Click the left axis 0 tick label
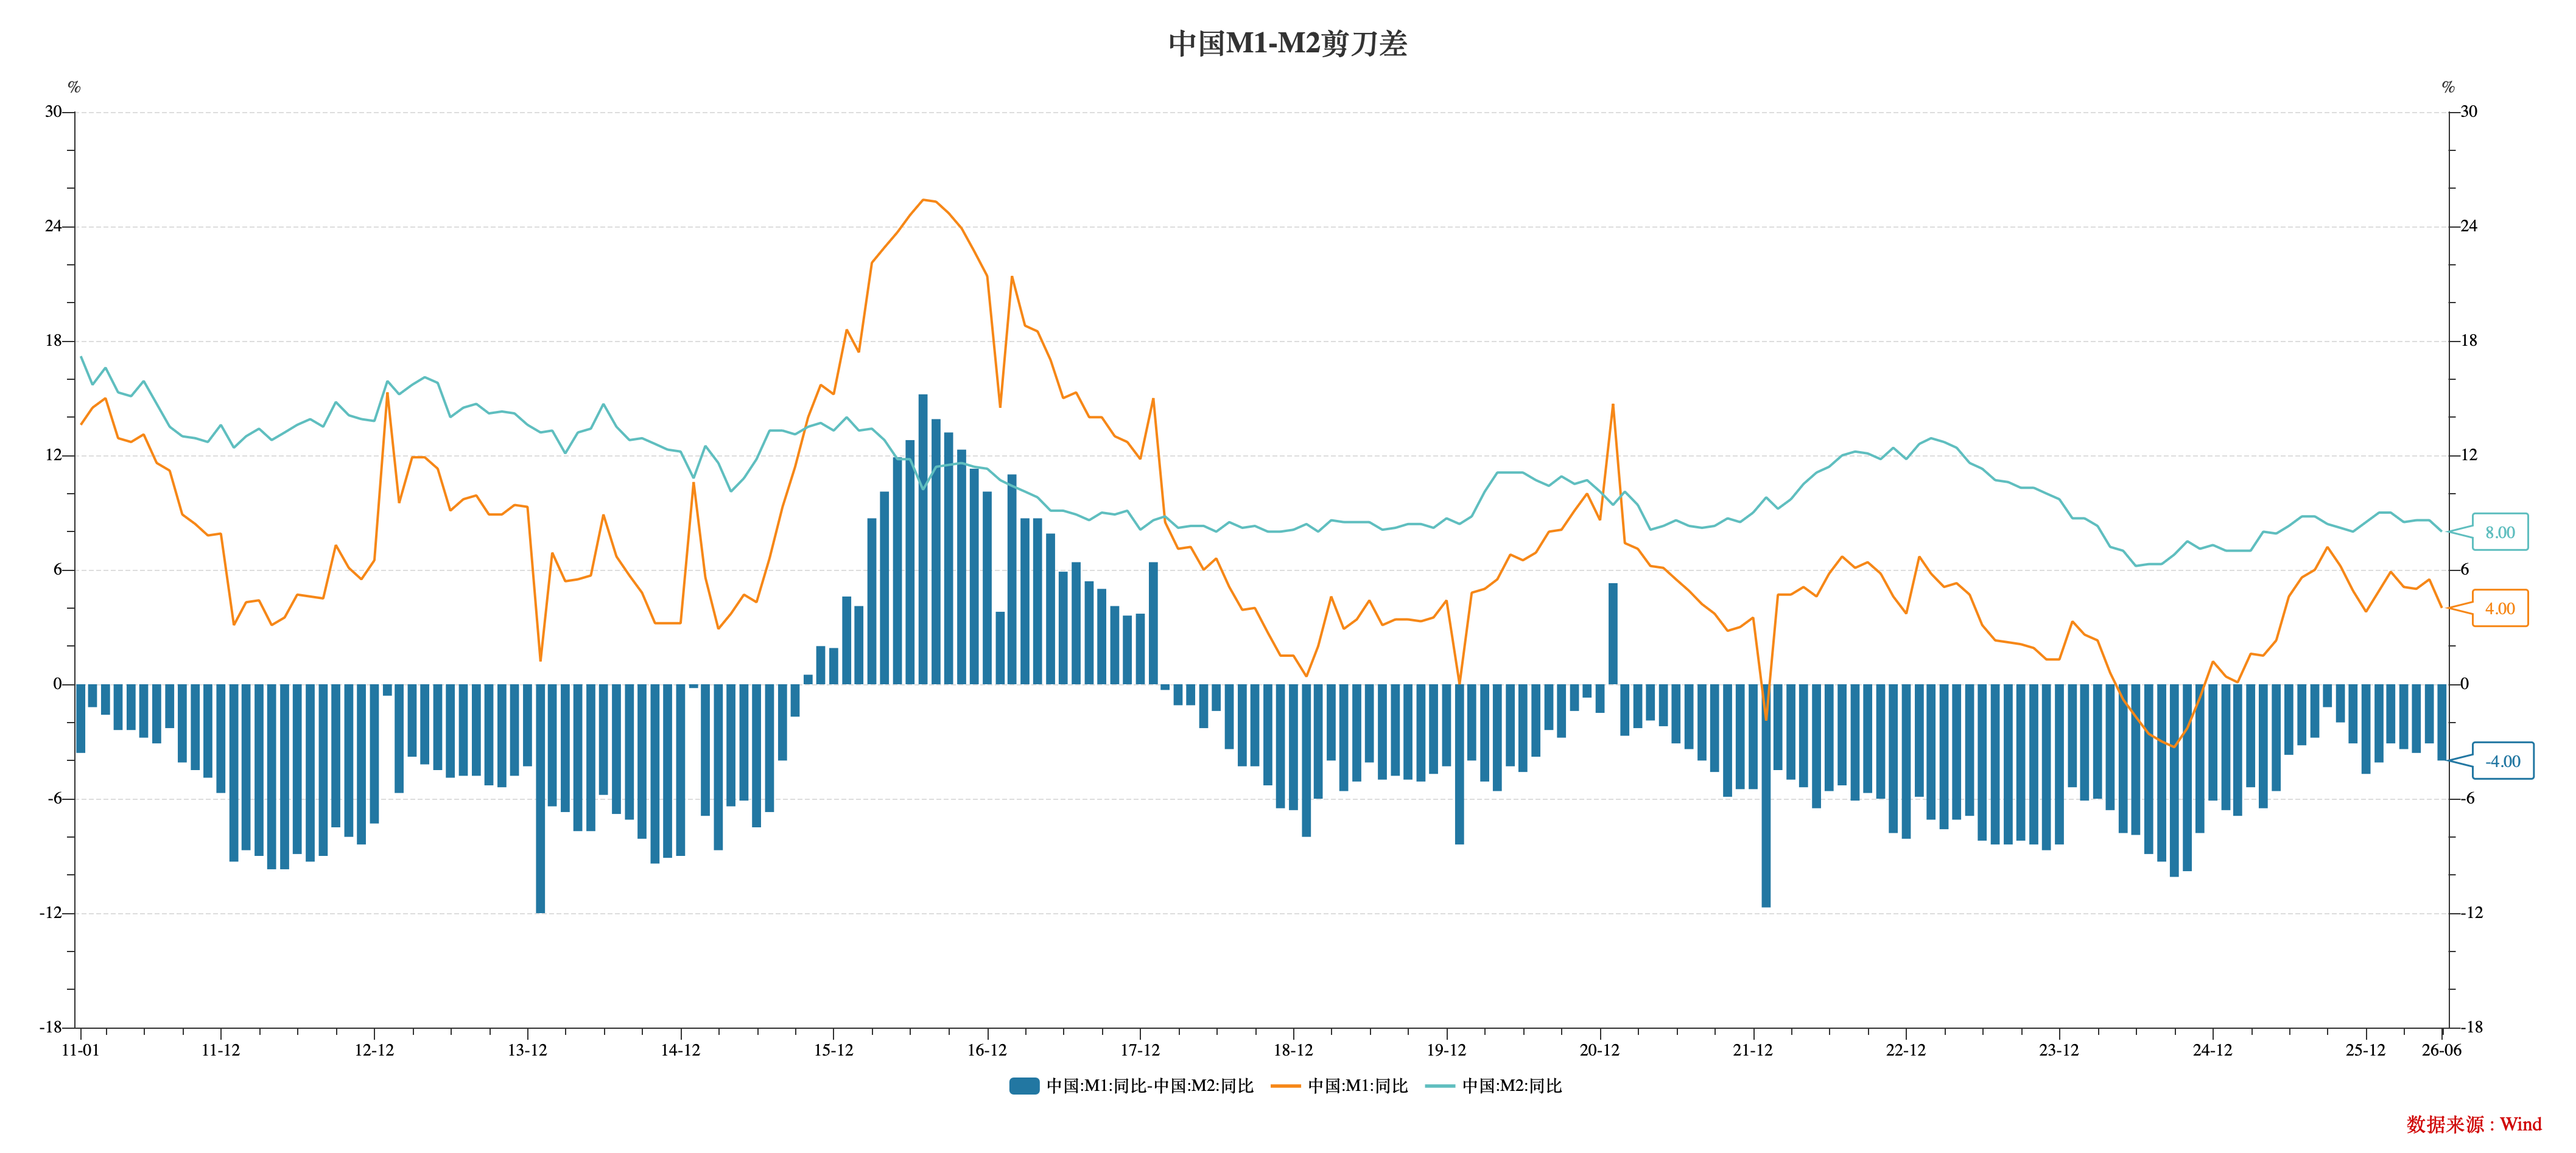 click(58, 684)
